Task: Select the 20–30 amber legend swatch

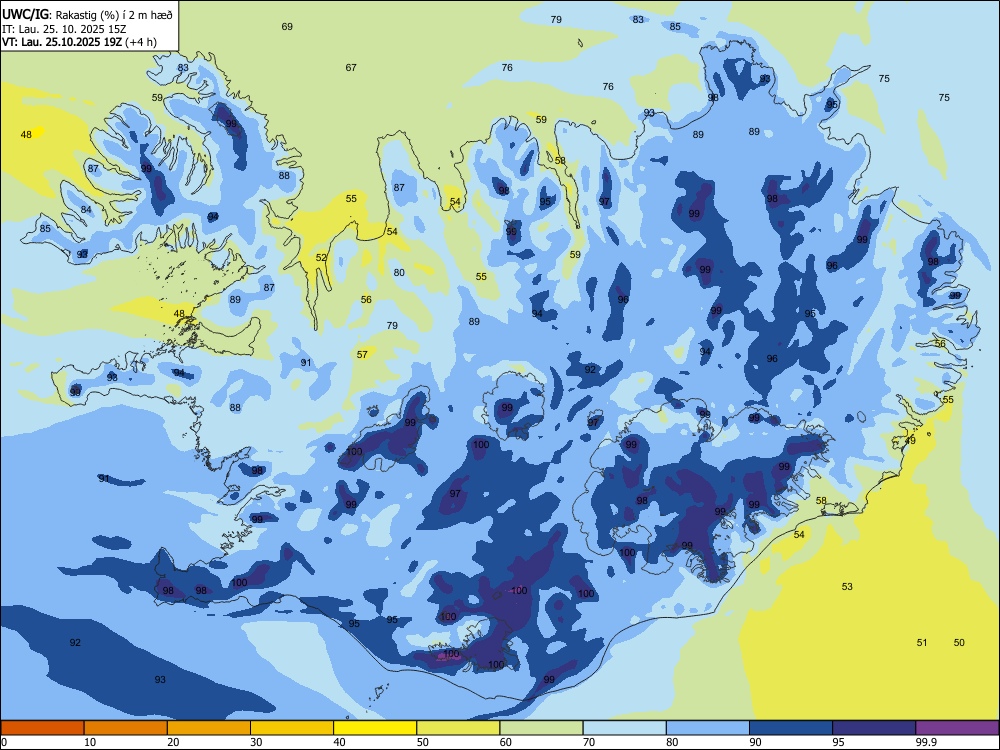Action: click(209, 728)
